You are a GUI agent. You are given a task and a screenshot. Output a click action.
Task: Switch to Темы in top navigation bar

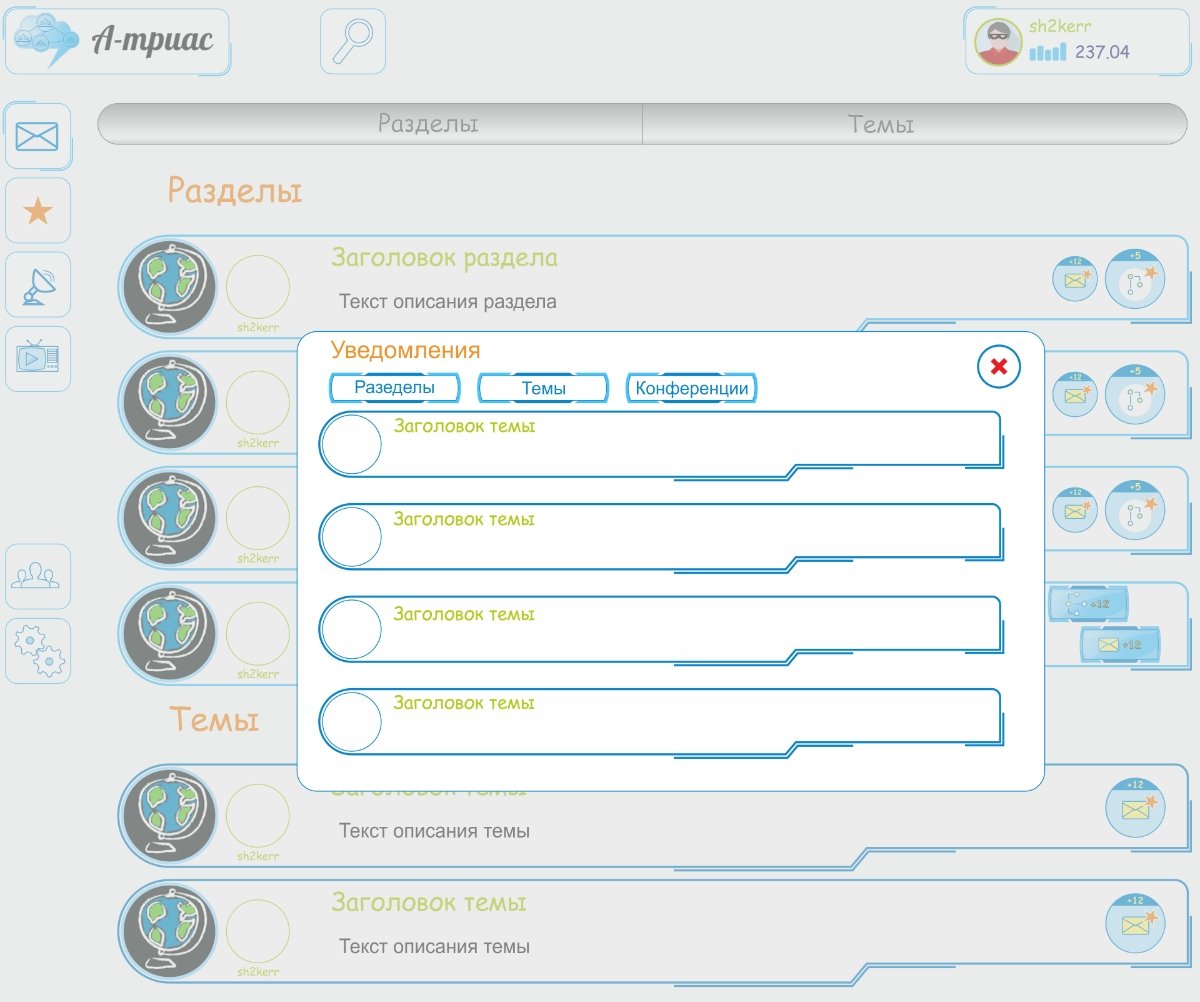point(880,124)
